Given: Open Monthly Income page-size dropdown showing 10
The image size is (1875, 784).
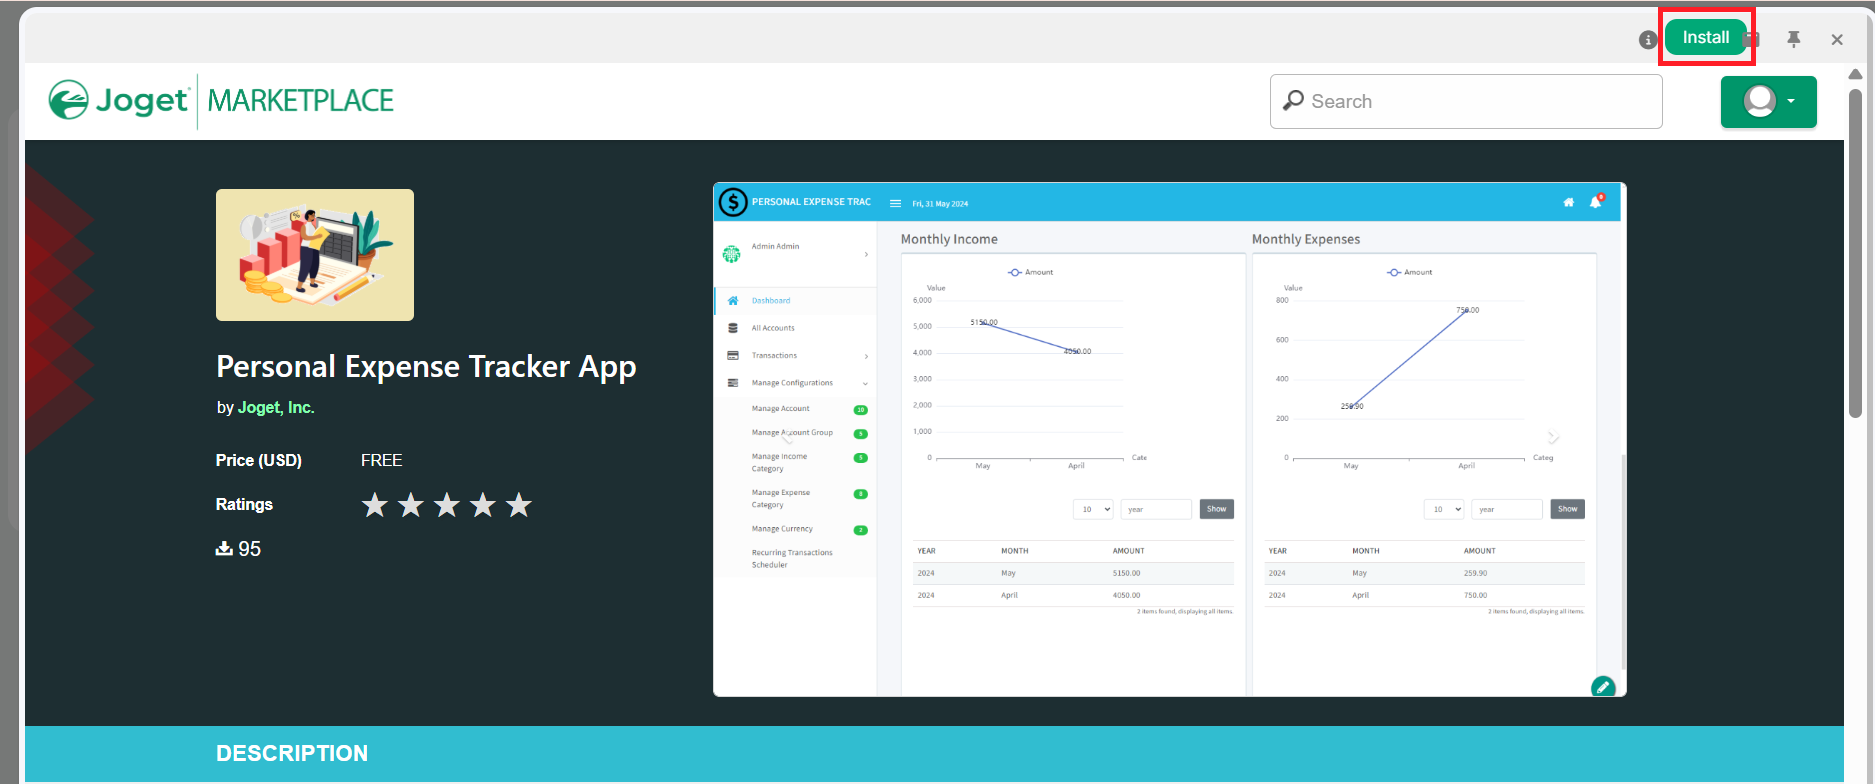Looking at the screenshot, I should coord(1093,509).
